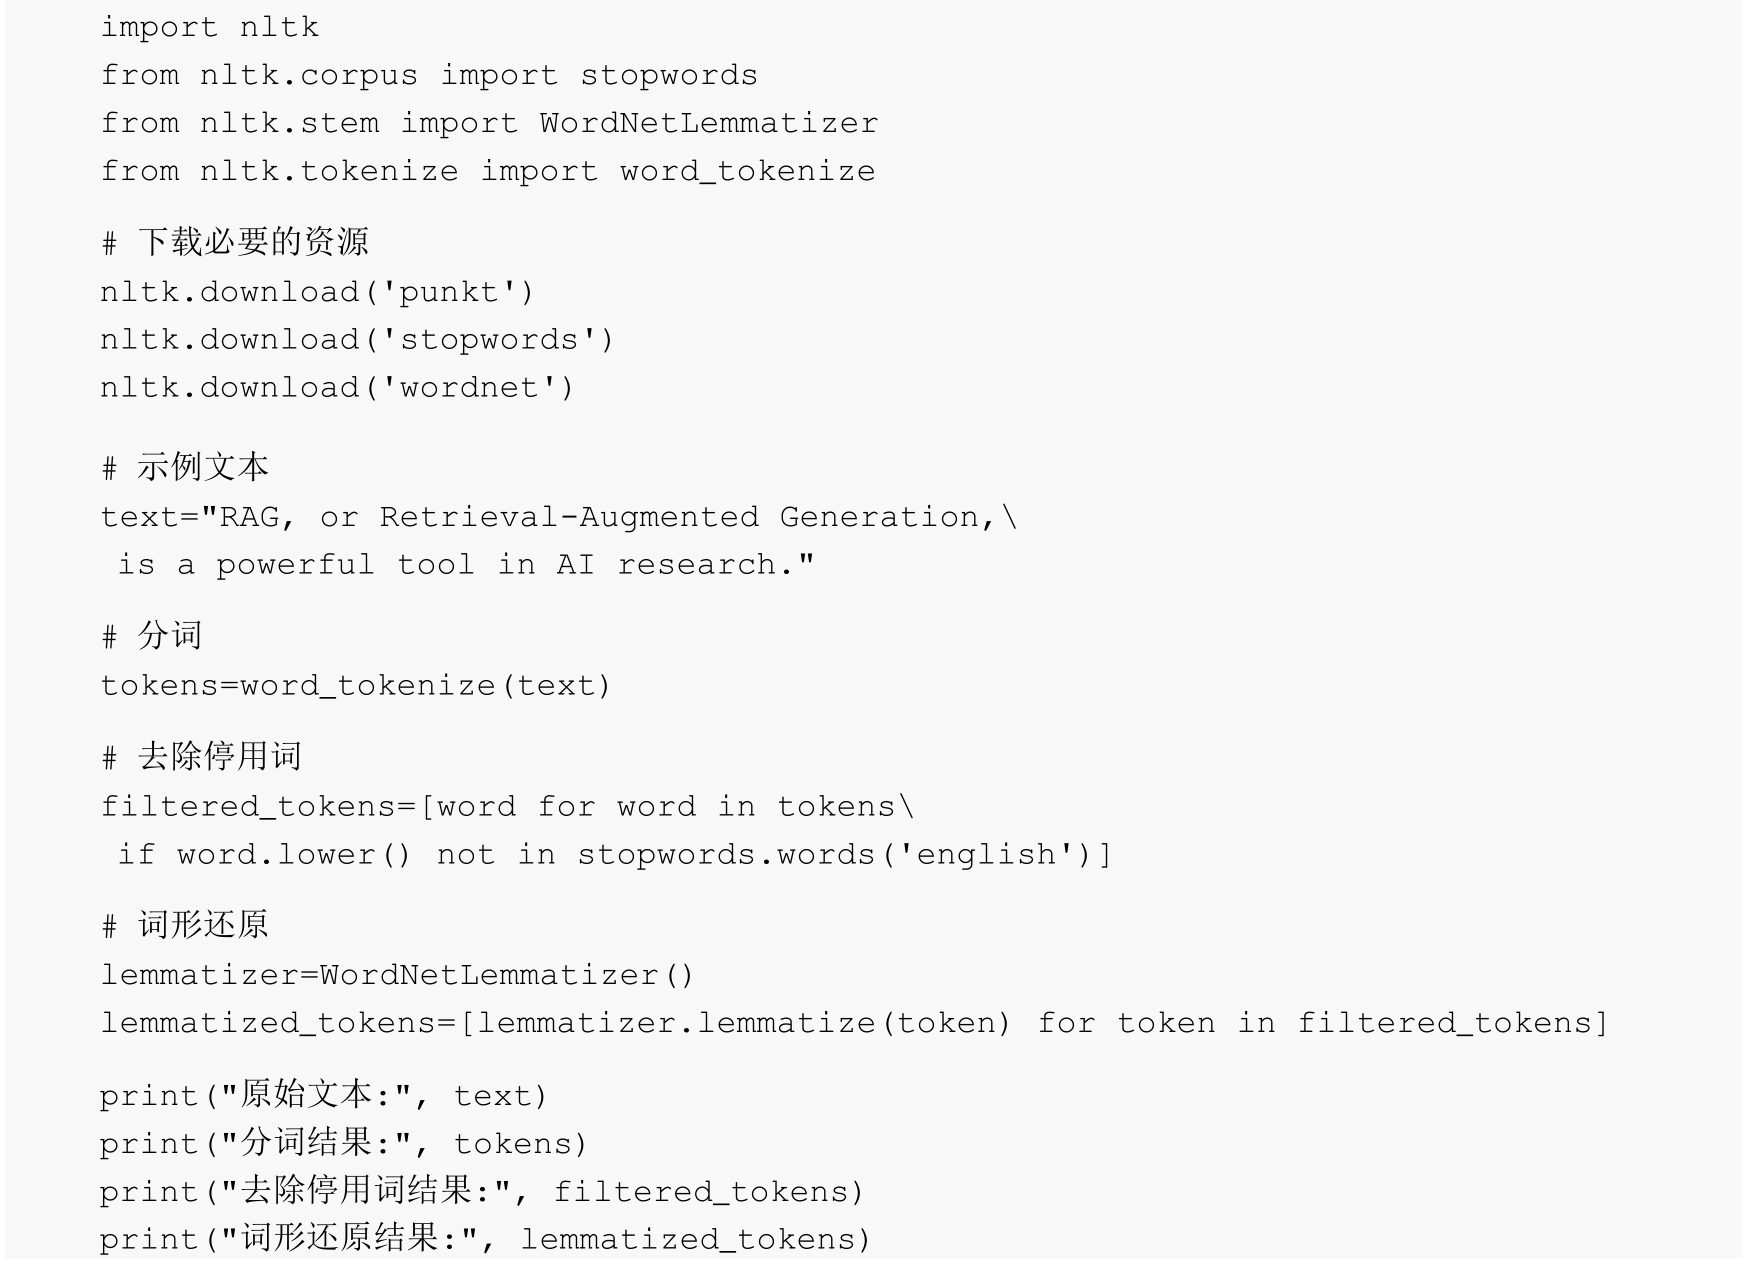
Task: Click the nltk.download('stopwords') line
Action: pos(357,340)
